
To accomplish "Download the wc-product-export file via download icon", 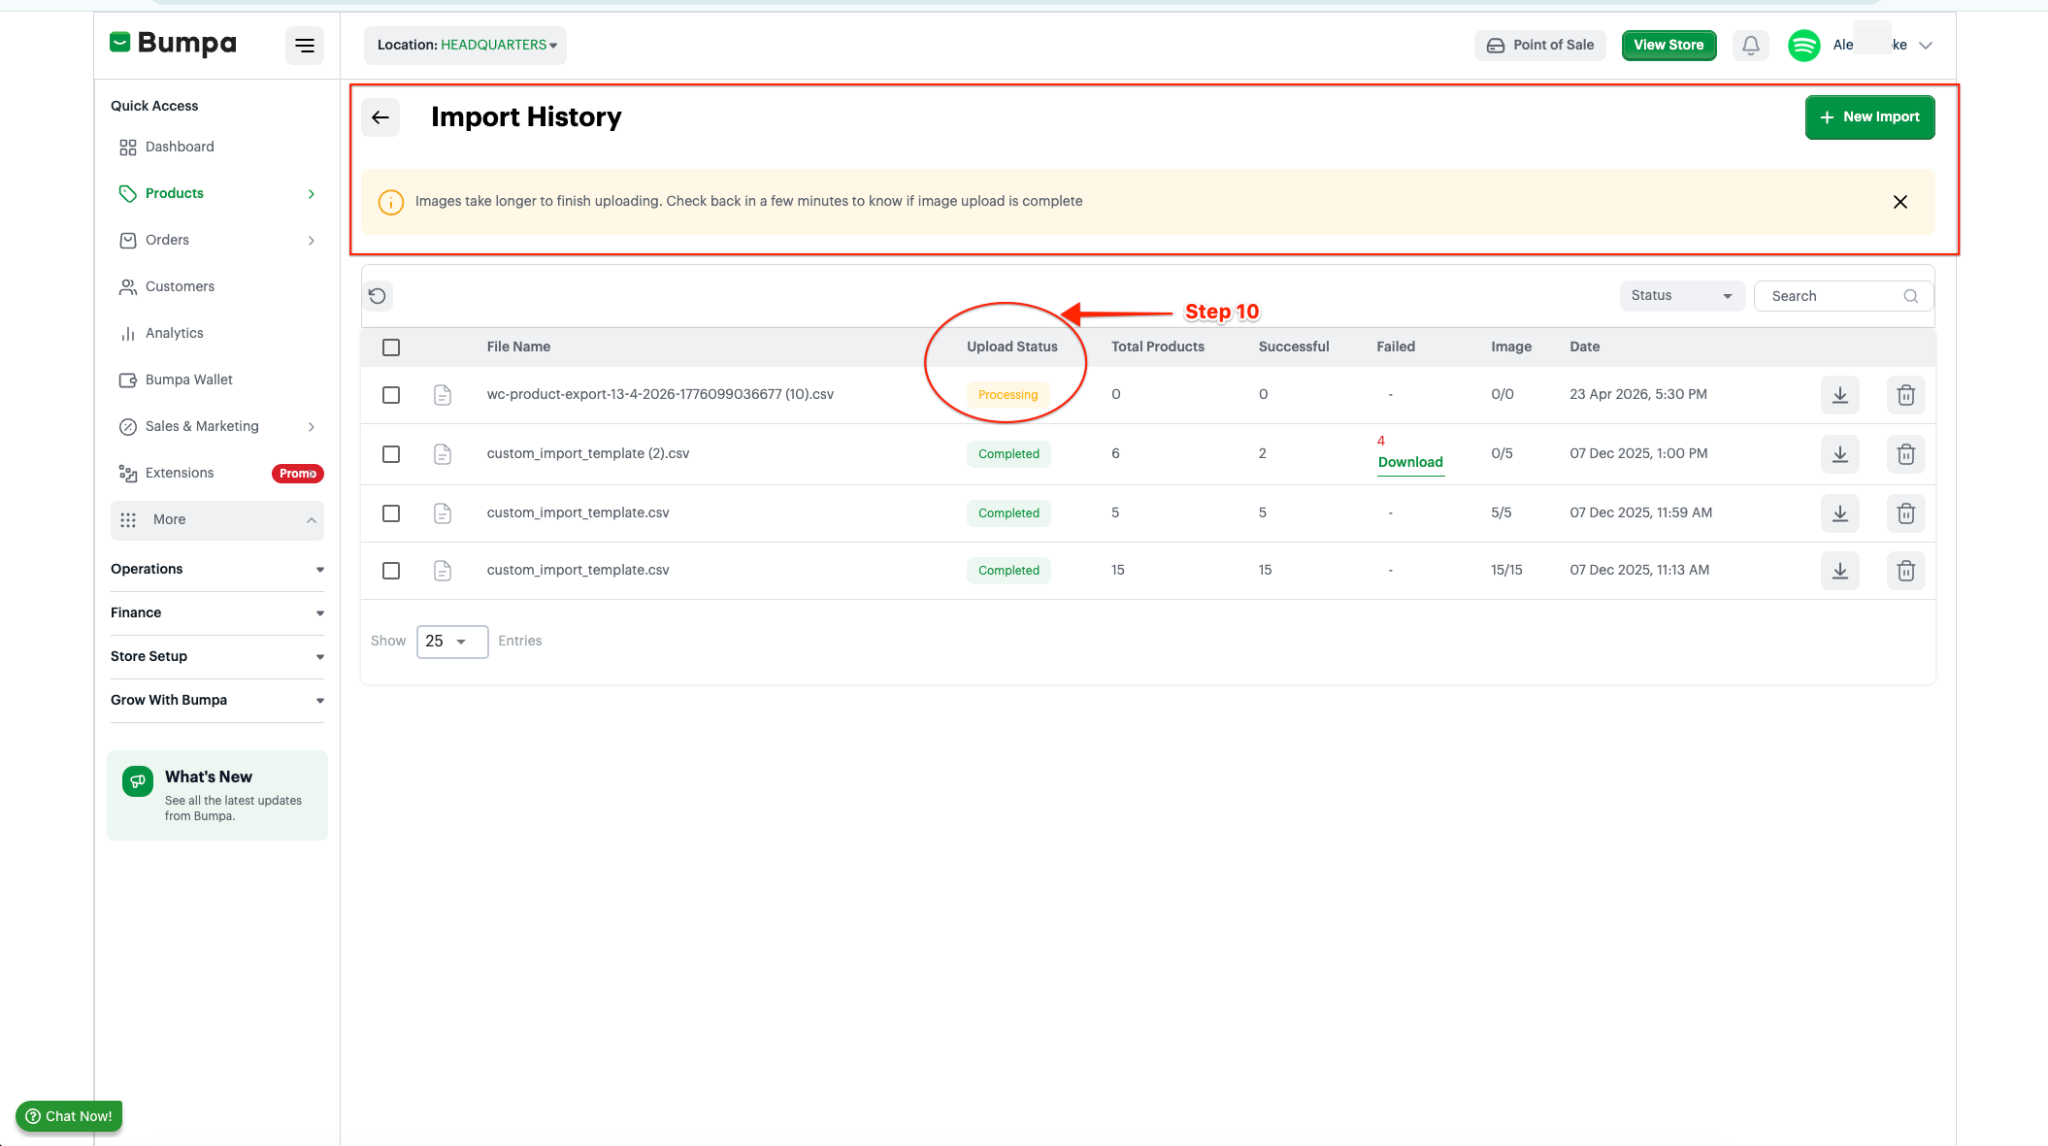I will (1839, 395).
